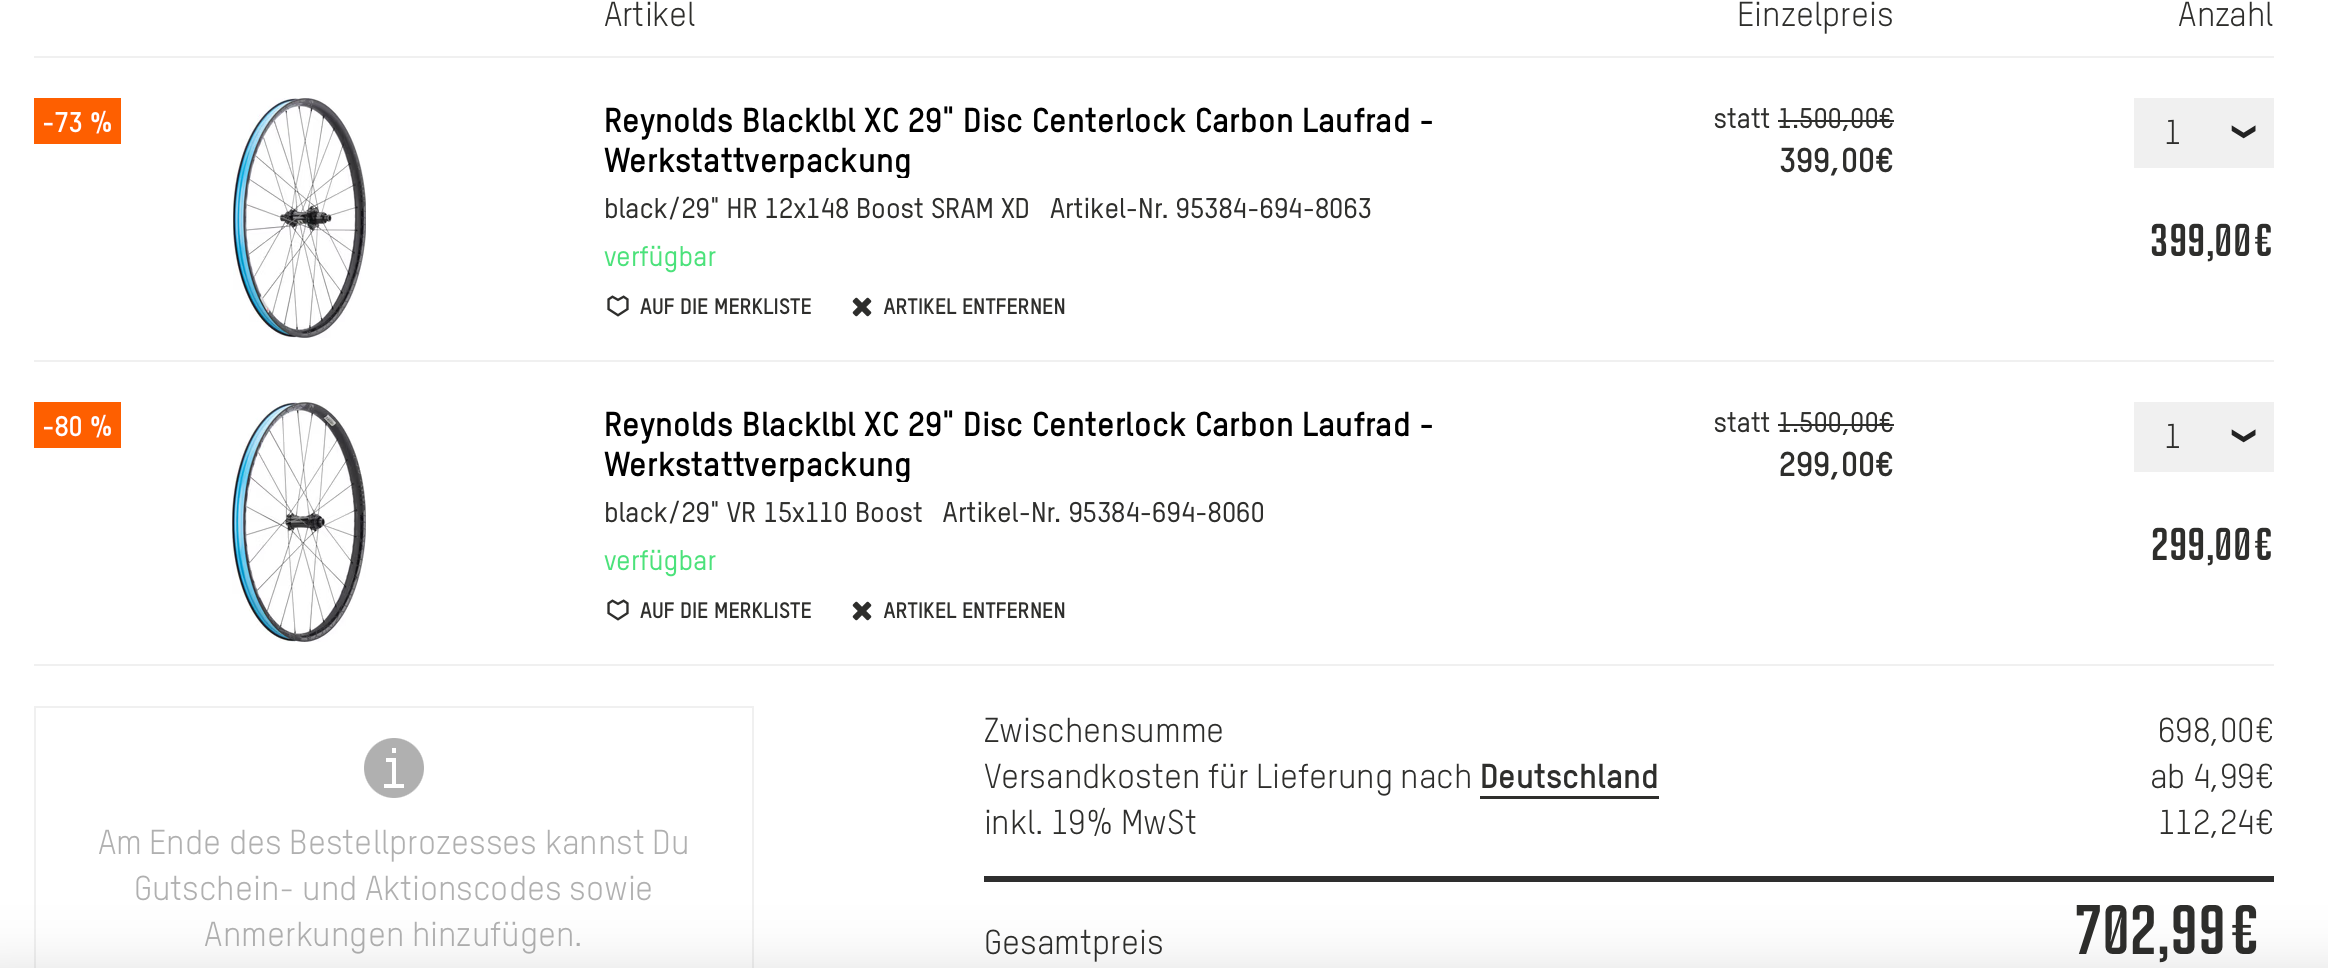Viewport: 2328px width, 968px height.
Task: Click the gray info circle icon
Action: click(x=394, y=768)
